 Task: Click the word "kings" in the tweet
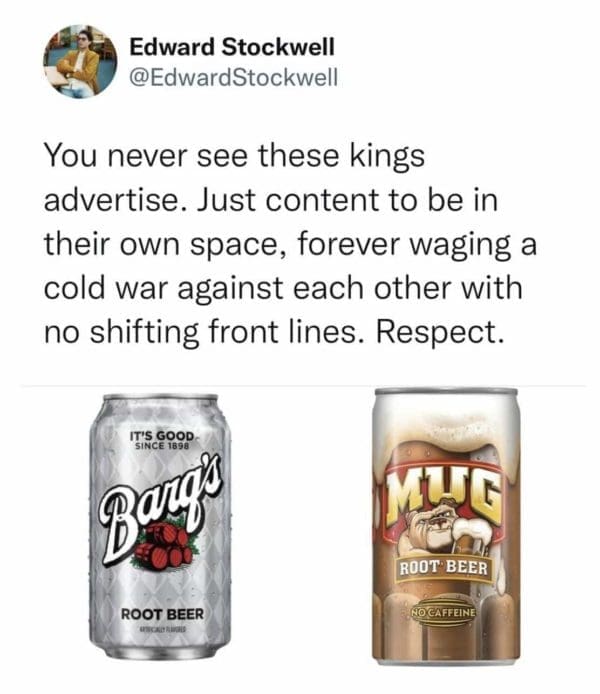pyautogui.click(x=388, y=157)
